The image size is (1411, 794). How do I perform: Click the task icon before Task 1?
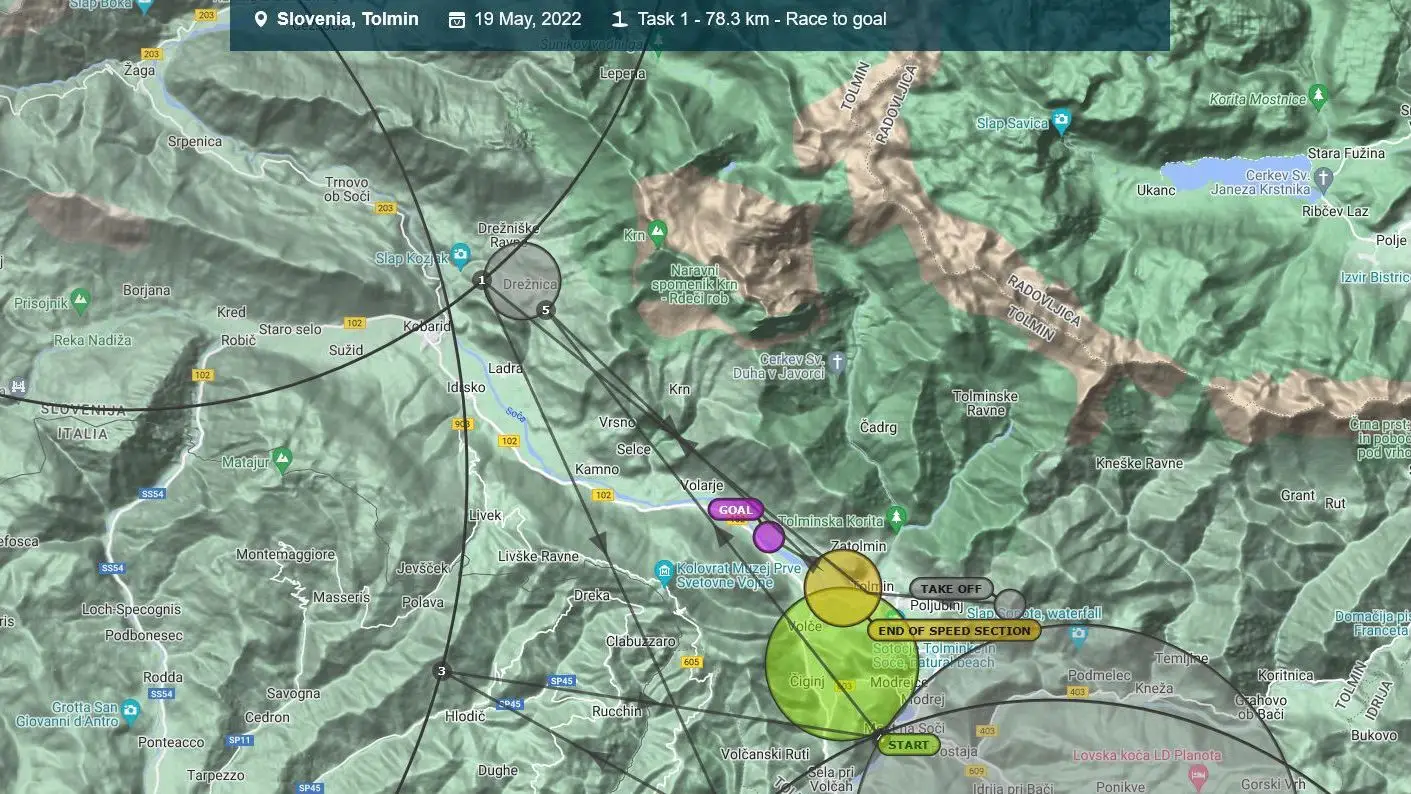pos(620,19)
